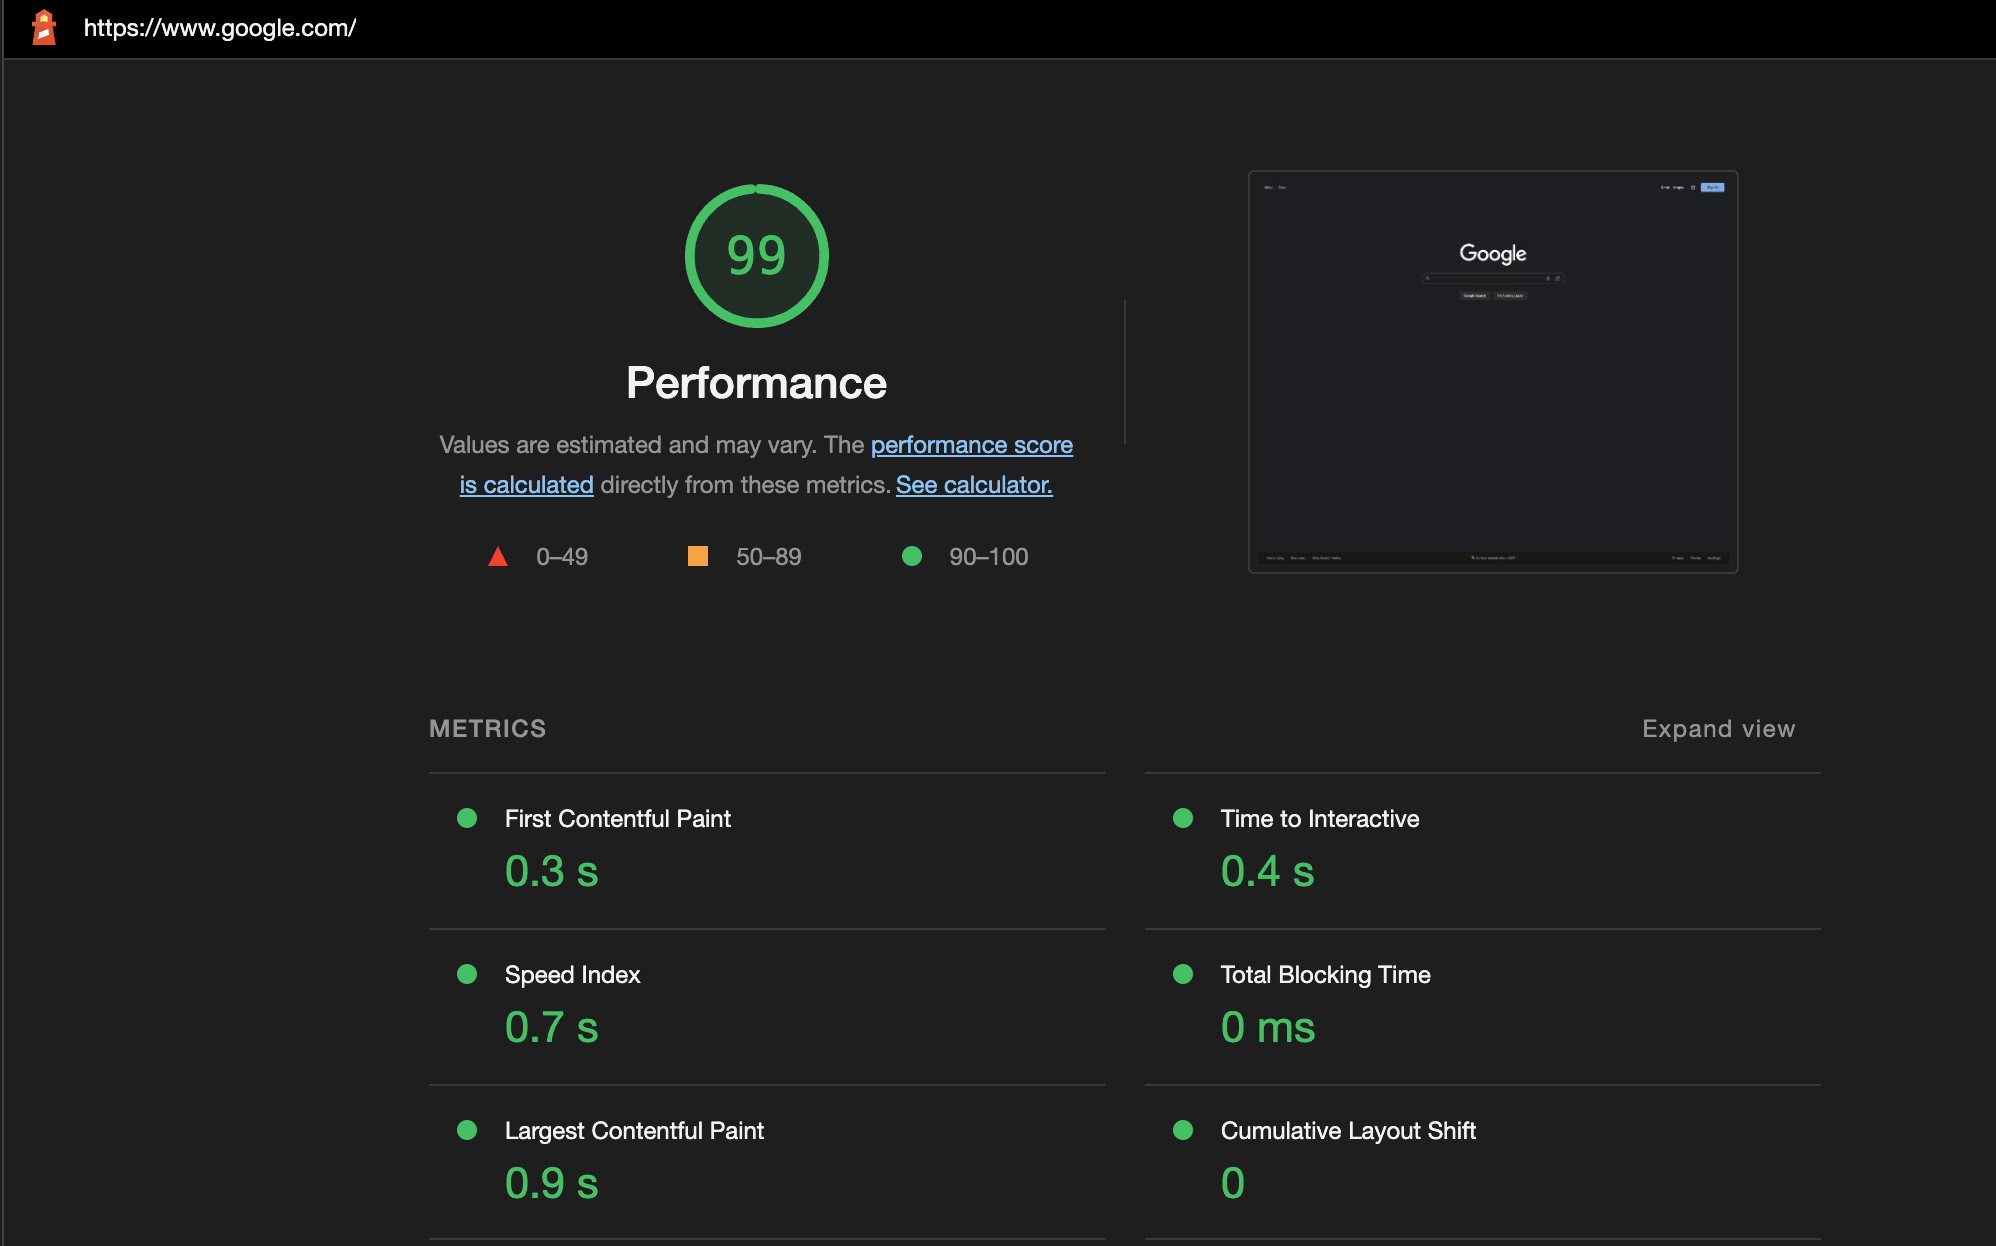1996x1246 pixels.
Task: Click the 0.3 s metric value
Action: [552, 871]
